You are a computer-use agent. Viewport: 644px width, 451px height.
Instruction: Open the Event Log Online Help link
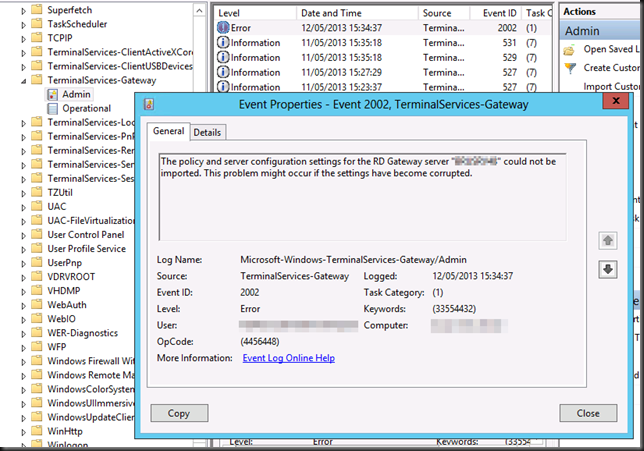pos(288,358)
